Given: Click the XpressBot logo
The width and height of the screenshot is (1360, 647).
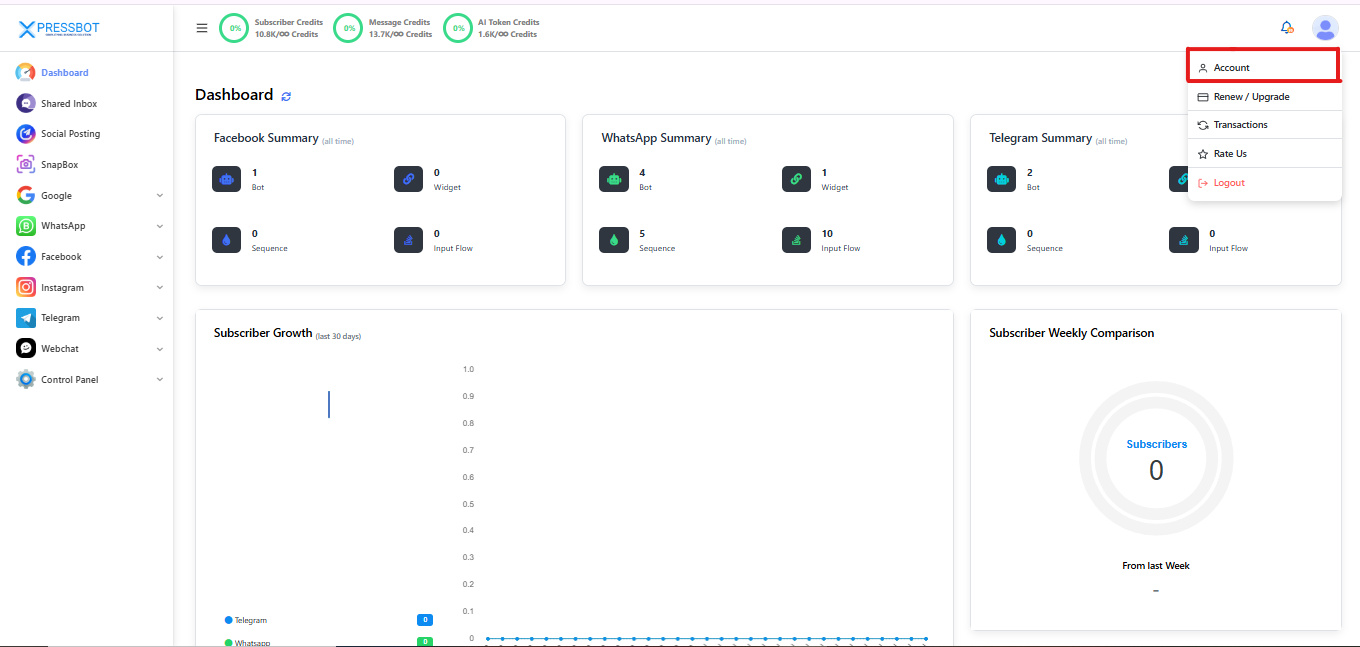Looking at the screenshot, I should pyautogui.click(x=59, y=29).
